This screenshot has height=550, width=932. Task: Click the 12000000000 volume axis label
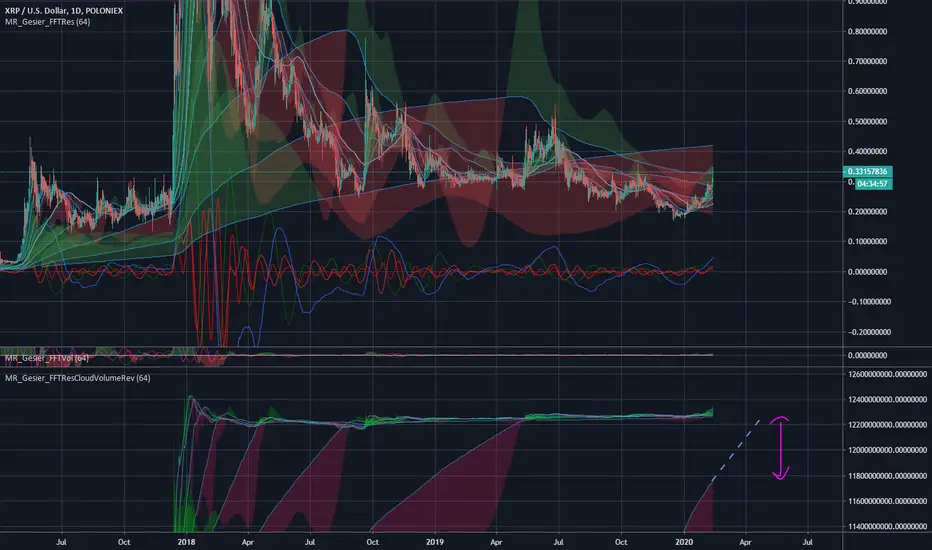tap(887, 450)
